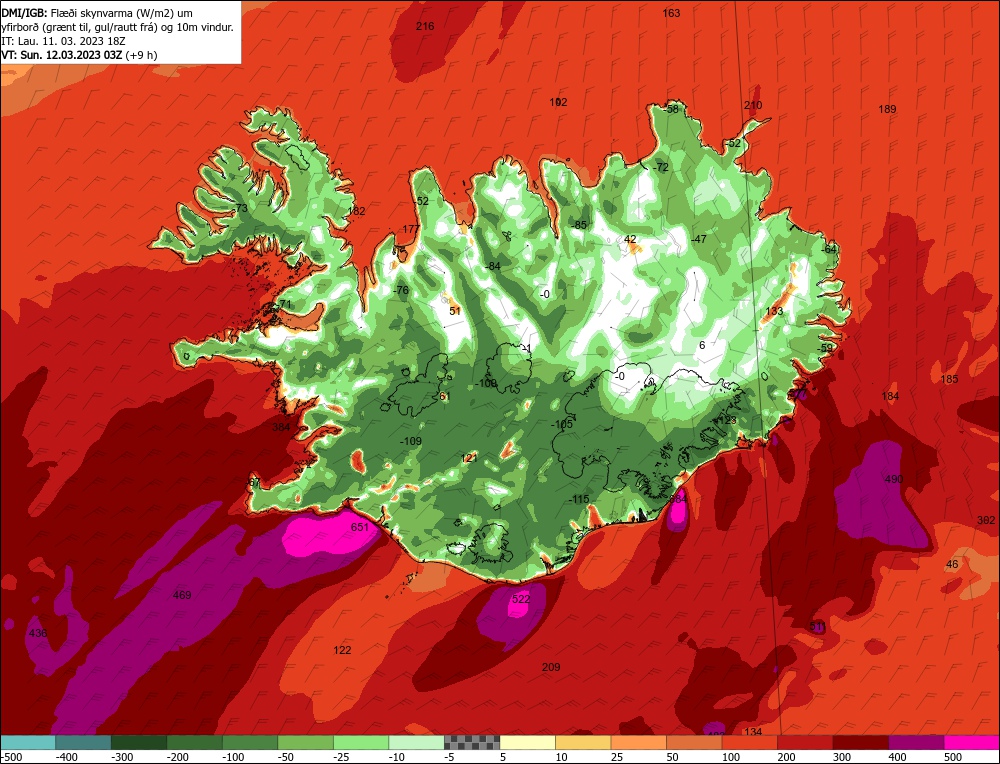Click the value 51 in northwest Iceland
The image size is (1000, 764).
455,311
